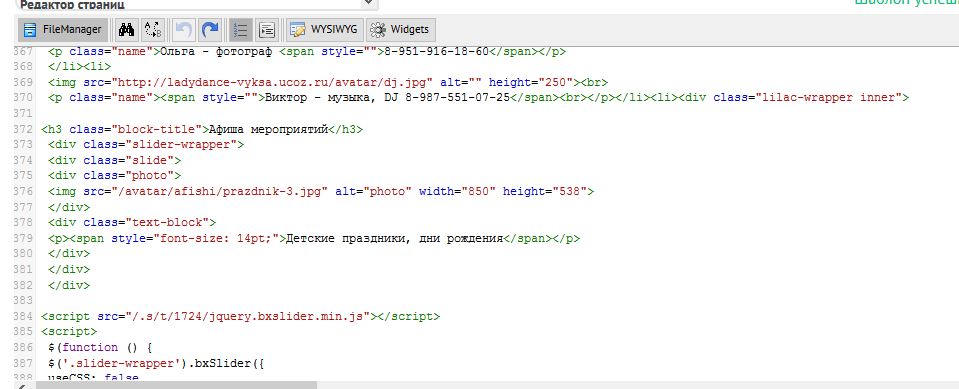This screenshot has width=959, height=389.
Task: Open the find and replace A-B icon
Action: point(152,29)
